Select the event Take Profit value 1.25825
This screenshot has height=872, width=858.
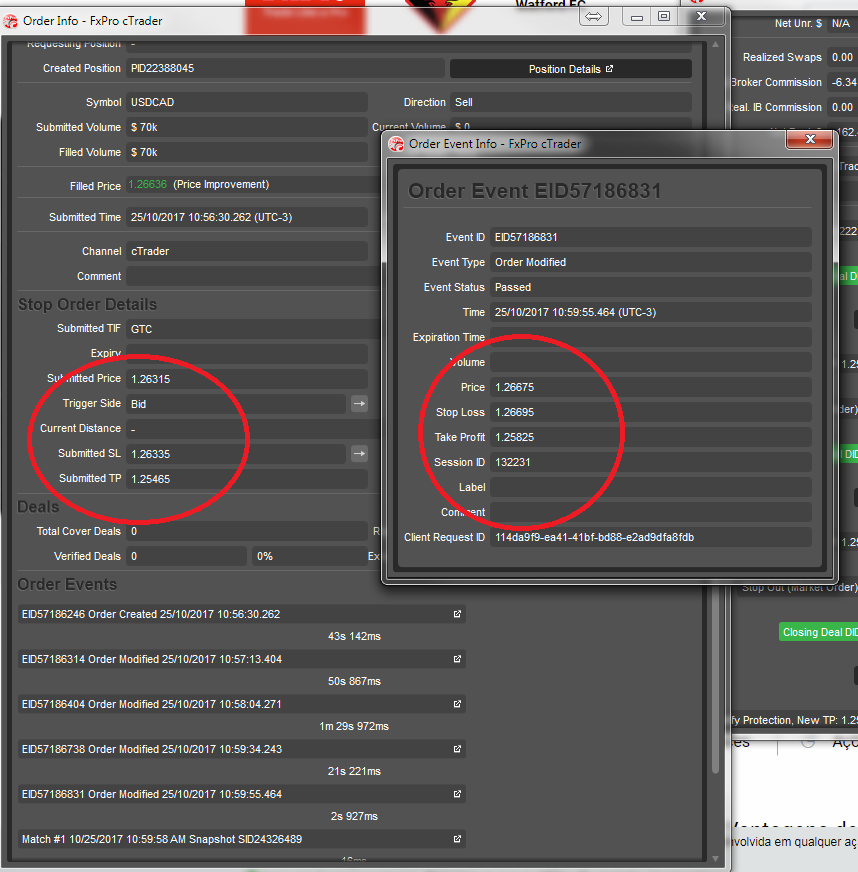click(x=514, y=438)
